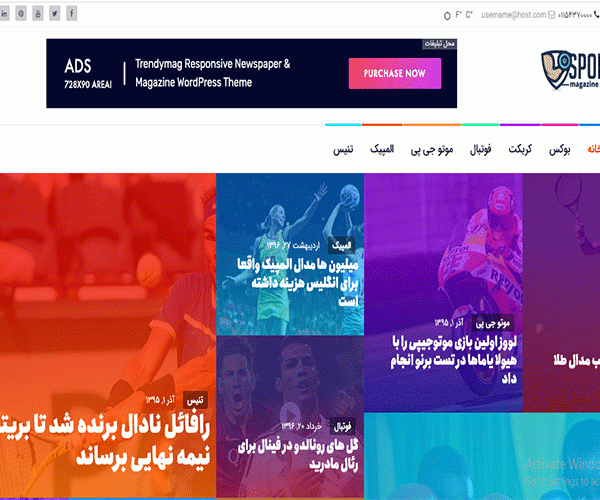Open the فوتبال menu item
Viewport: 600px width, 500px height.
pos(481,149)
